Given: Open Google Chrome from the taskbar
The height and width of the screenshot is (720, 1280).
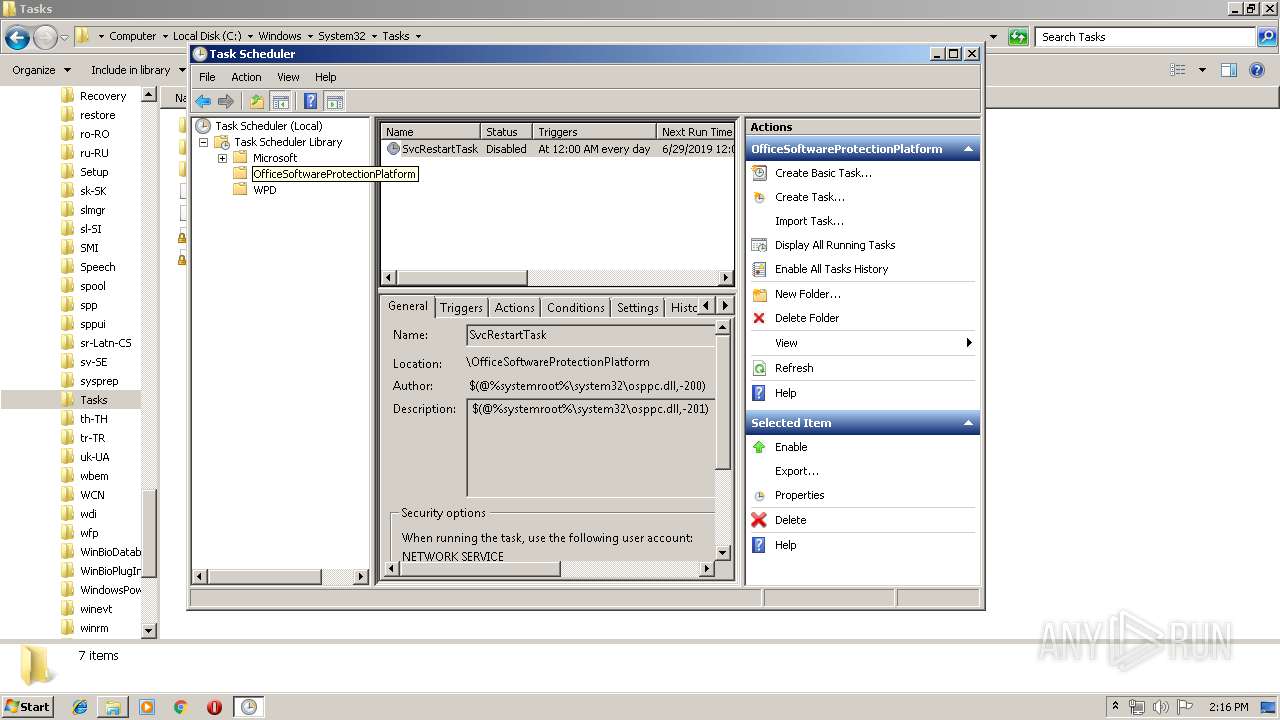Looking at the screenshot, I should click(180, 707).
